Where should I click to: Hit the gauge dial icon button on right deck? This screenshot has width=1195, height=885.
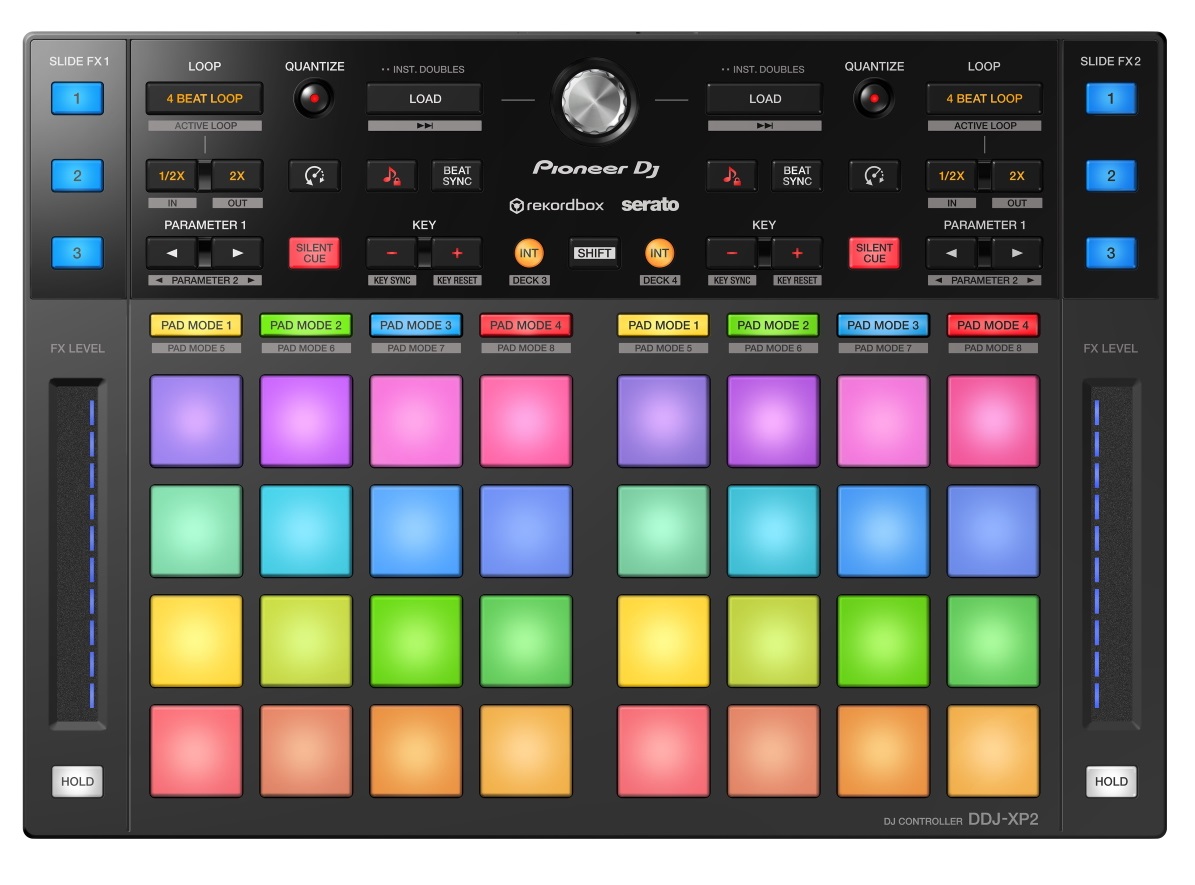click(874, 176)
